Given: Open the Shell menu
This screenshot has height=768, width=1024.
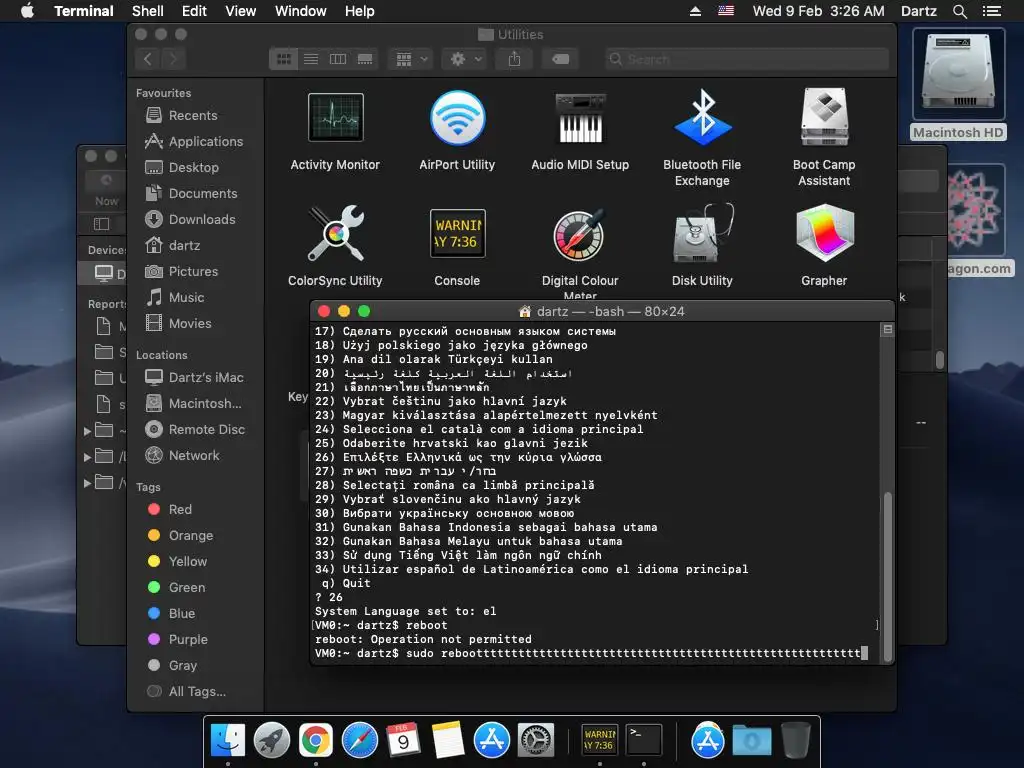Looking at the screenshot, I should click(148, 11).
